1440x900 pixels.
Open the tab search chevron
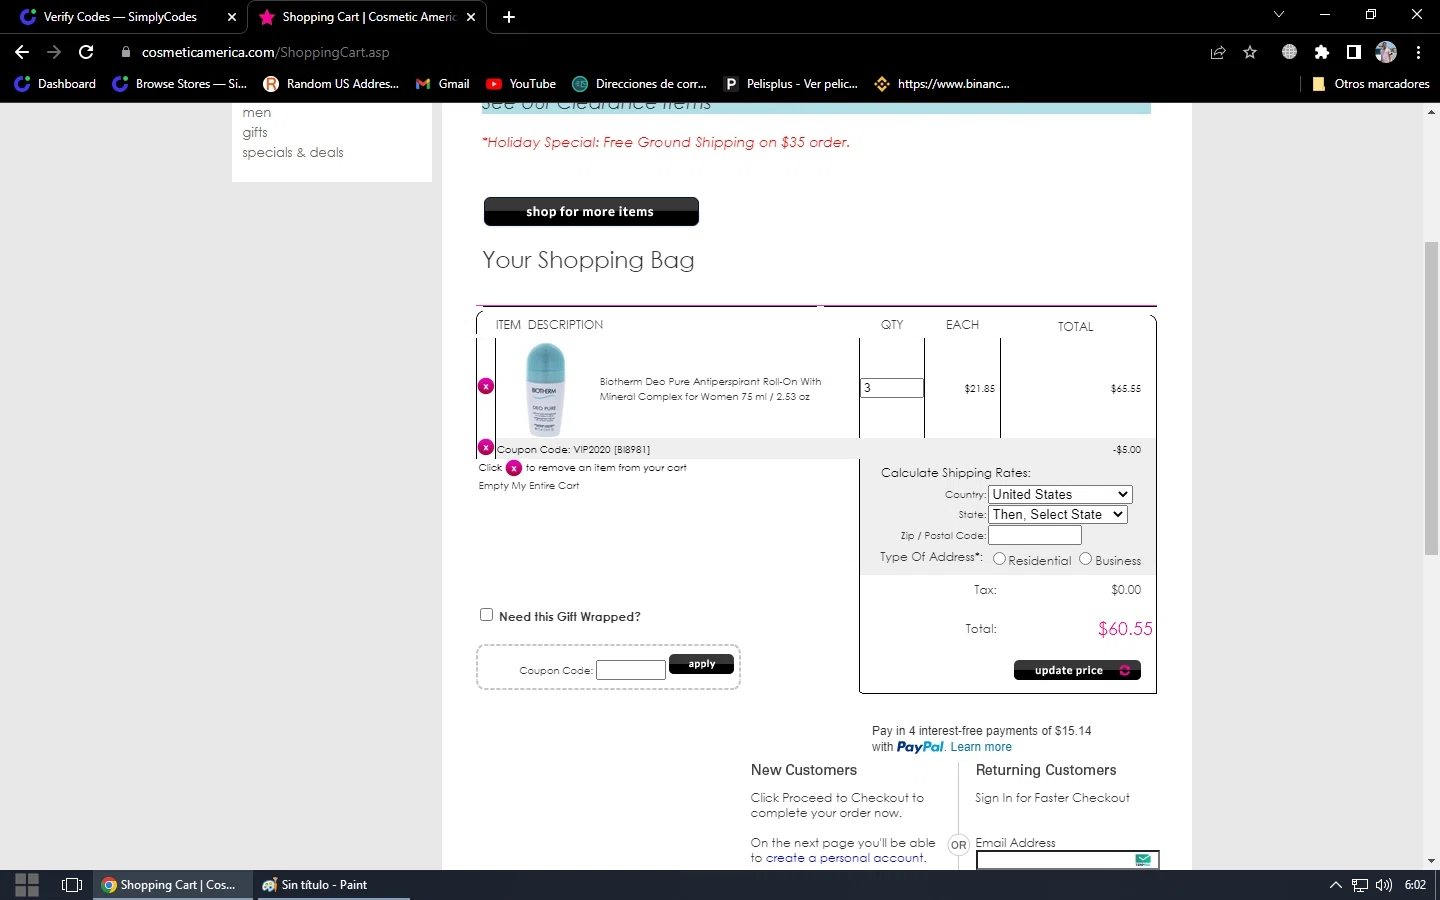click(x=1279, y=15)
